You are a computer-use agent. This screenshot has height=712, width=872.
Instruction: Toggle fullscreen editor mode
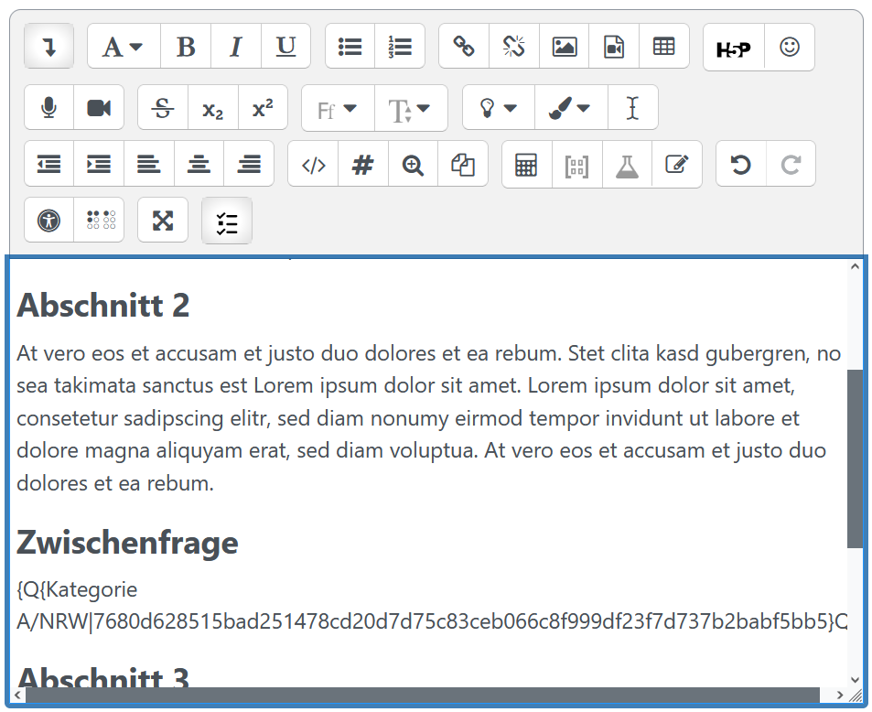tap(162, 221)
